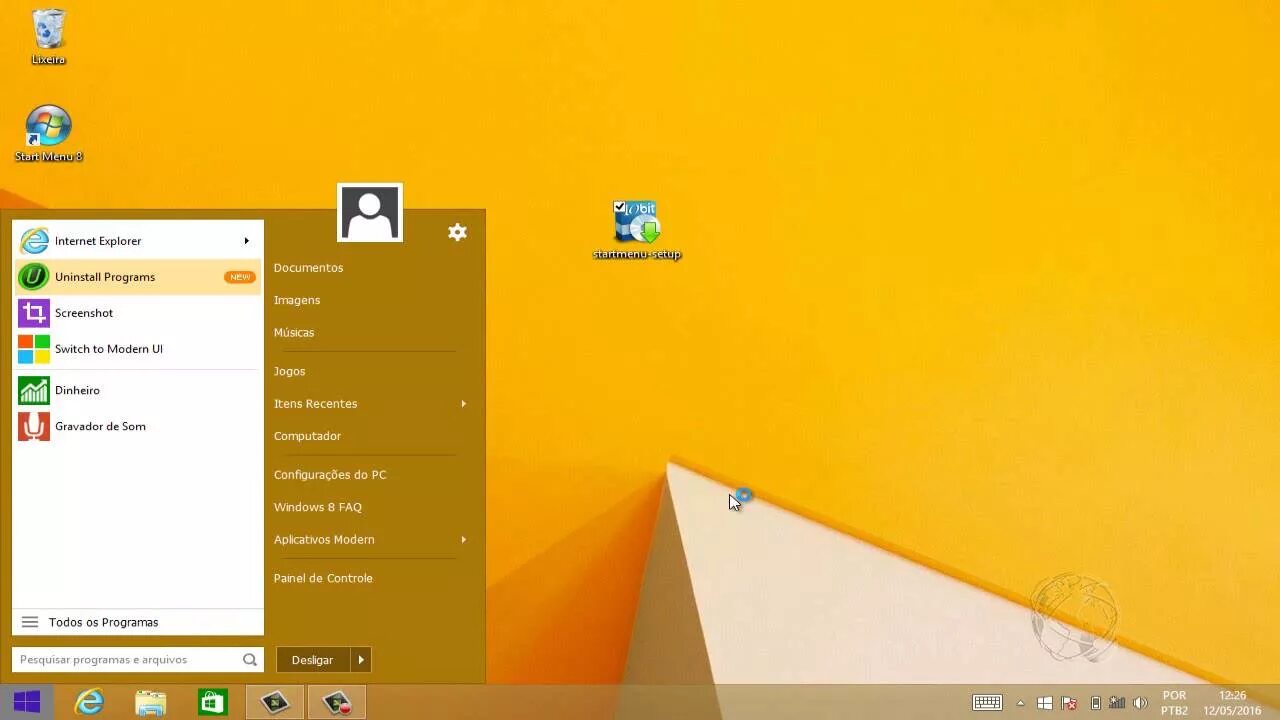
Task: Open Imagens folder
Action: (x=297, y=300)
